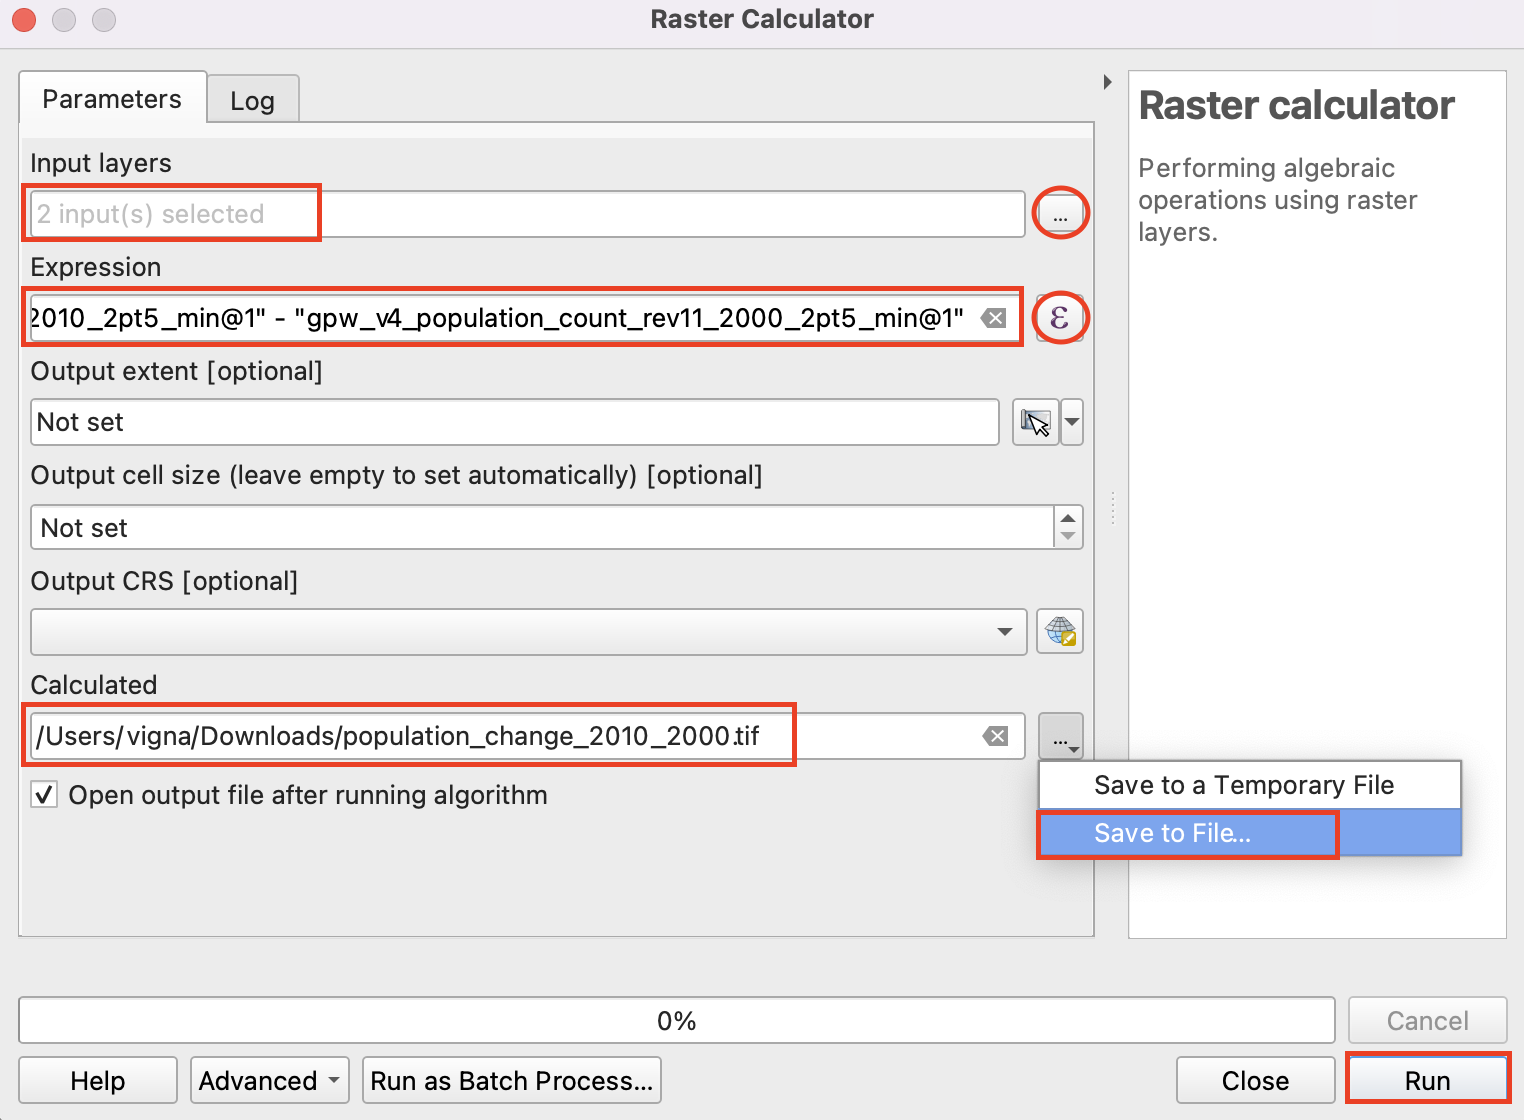1524x1120 pixels.
Task: Click the Calculated output browse button
Action: tap(1060, 737)
